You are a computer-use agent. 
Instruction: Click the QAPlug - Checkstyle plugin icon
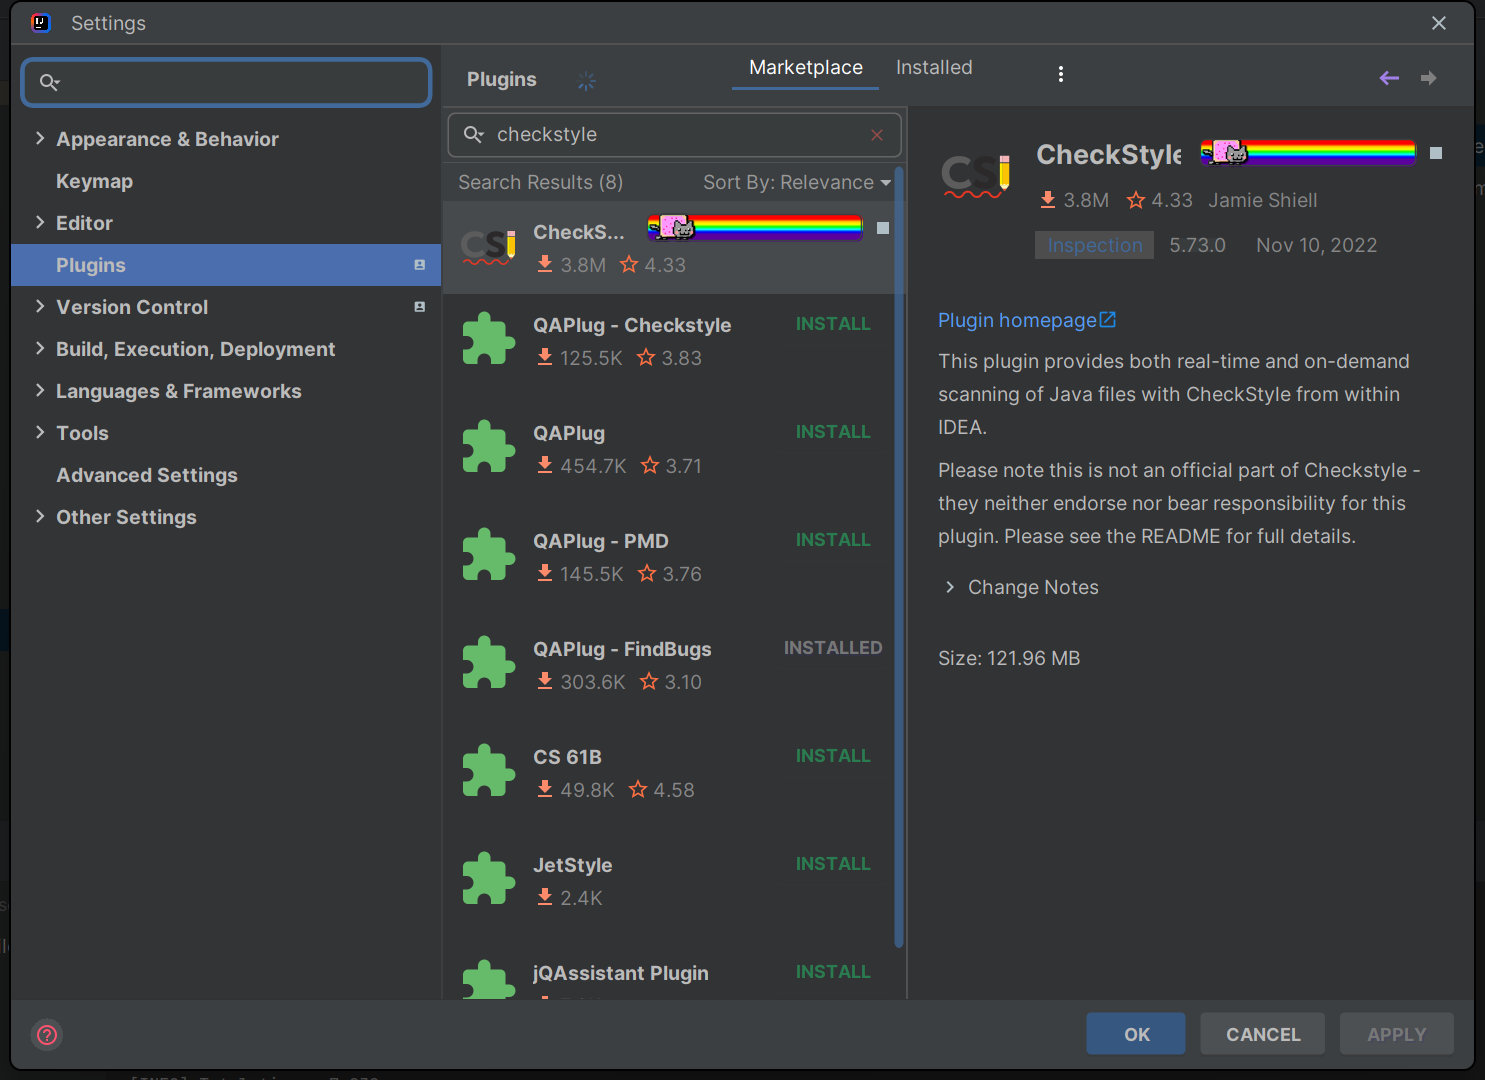coord(488,340)
